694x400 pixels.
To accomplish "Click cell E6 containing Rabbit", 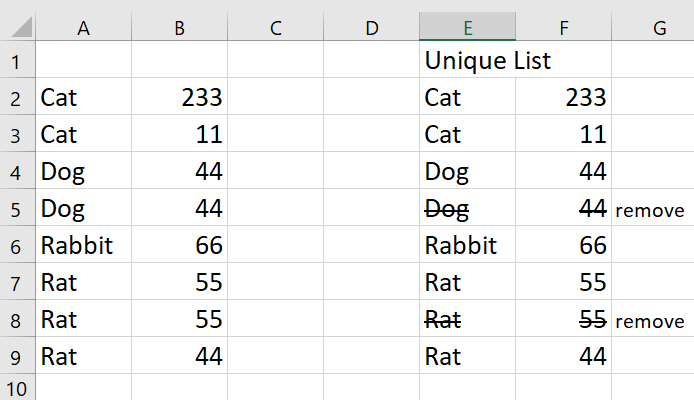I will 468,244.
